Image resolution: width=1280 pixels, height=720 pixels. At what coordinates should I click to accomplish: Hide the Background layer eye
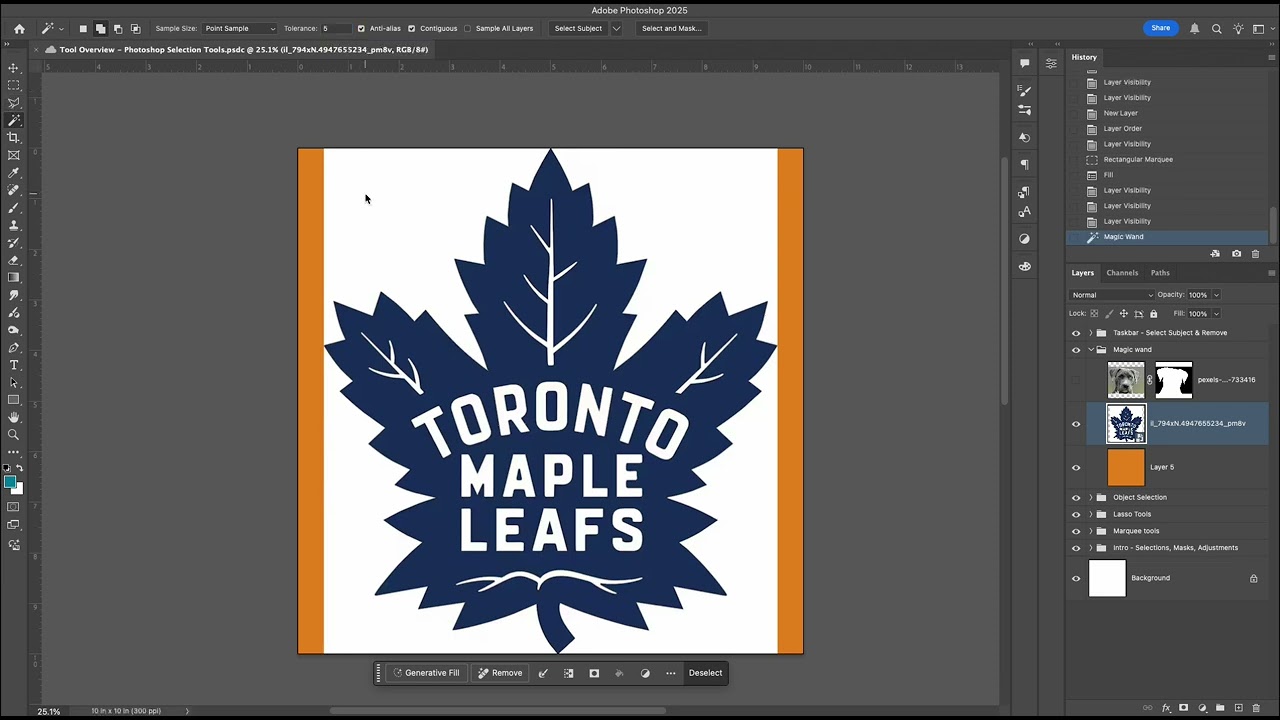coord(1076,578)
